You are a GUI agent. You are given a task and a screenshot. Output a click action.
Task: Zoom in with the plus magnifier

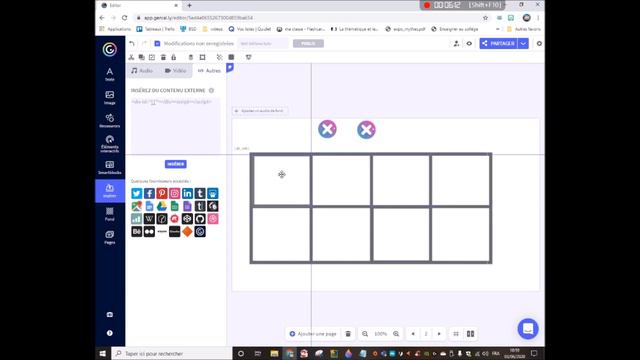coord(396,334)
